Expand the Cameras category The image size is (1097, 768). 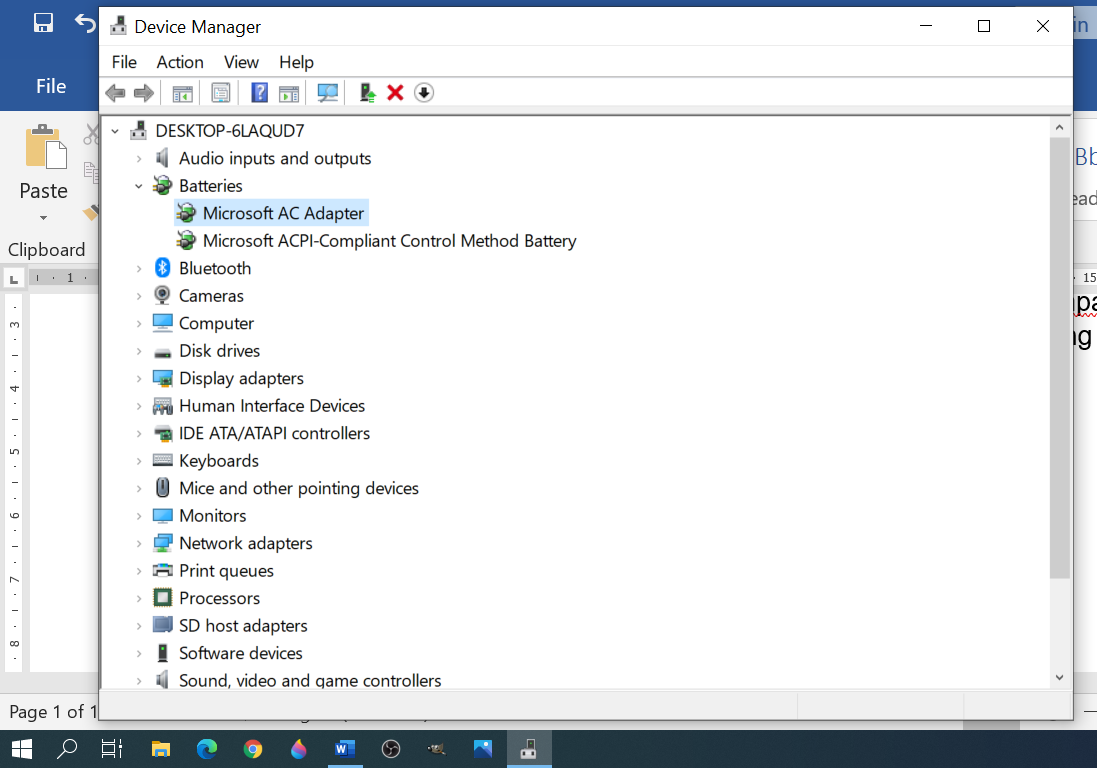(x=139, y=296)
